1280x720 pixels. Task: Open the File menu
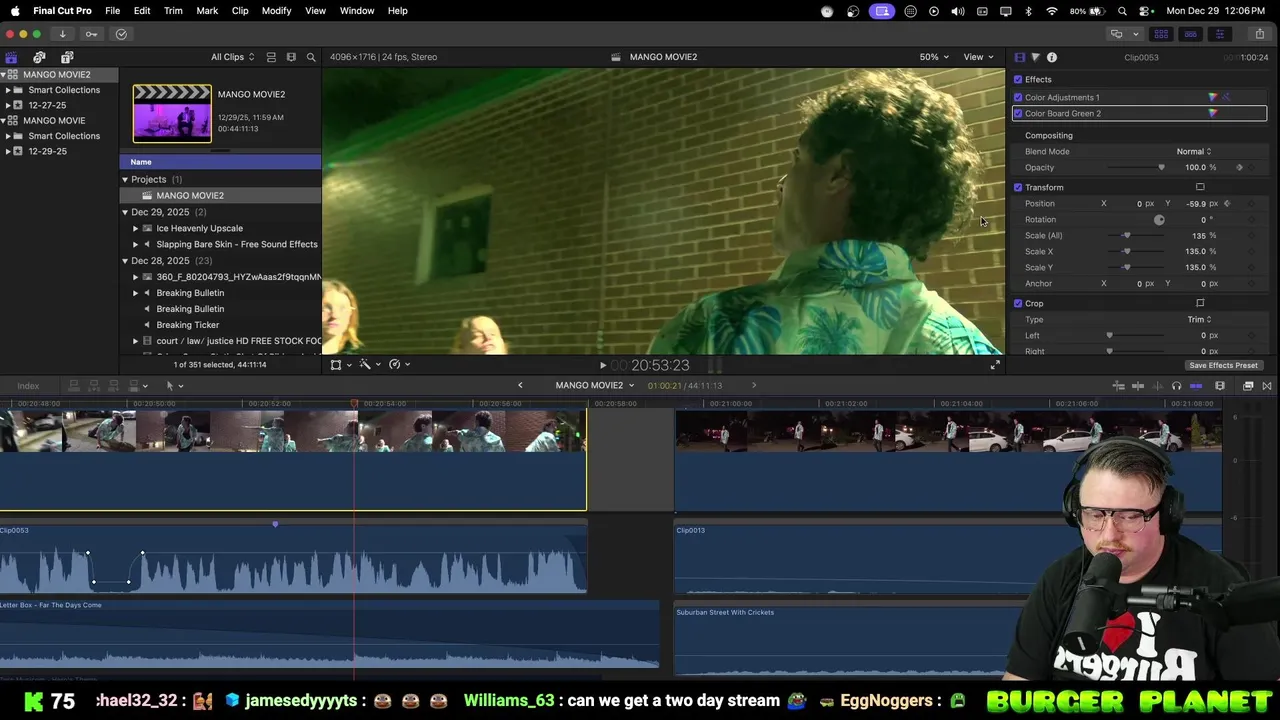point(112,10)
